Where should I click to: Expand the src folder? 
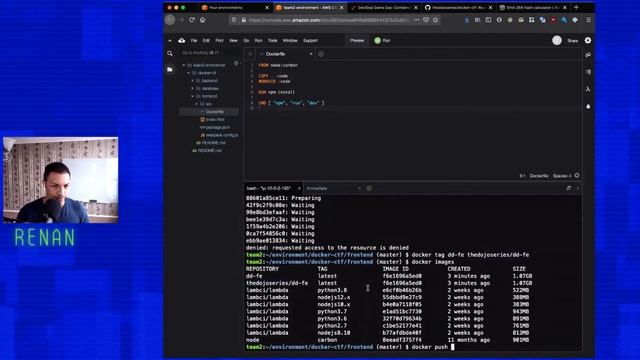click(197, 104)
